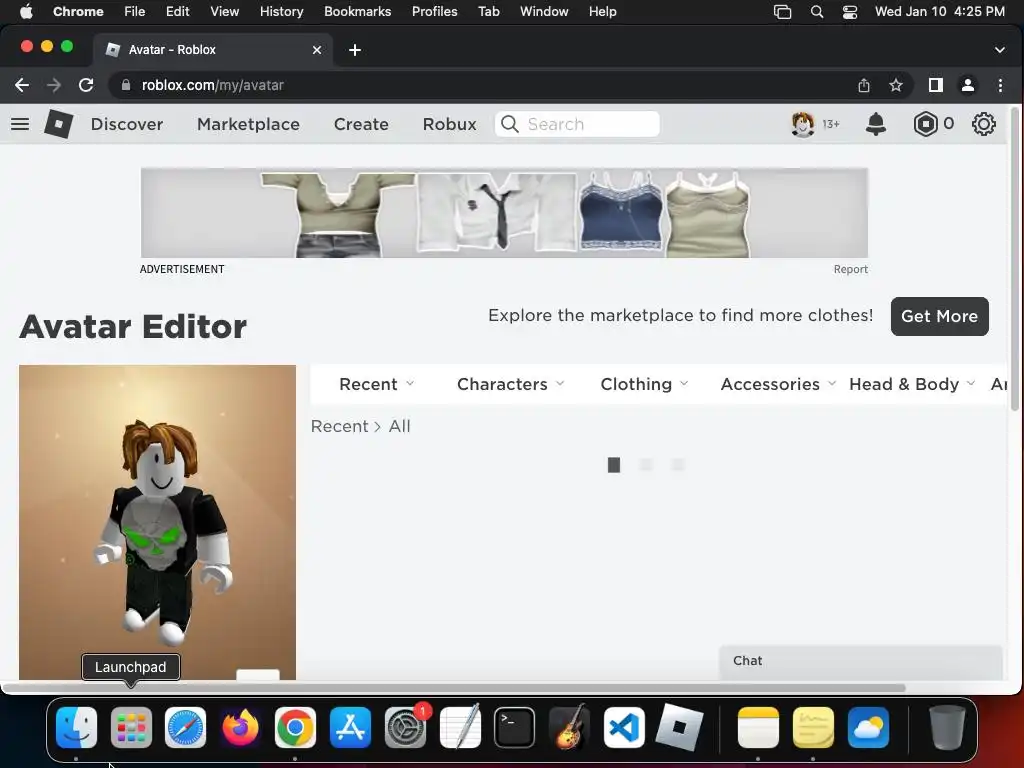This screenshot has height=768, width=1024.
Task: Open the Roblox hamburger navigation menu
Action: pyautogui.click(x=20, y=124)
